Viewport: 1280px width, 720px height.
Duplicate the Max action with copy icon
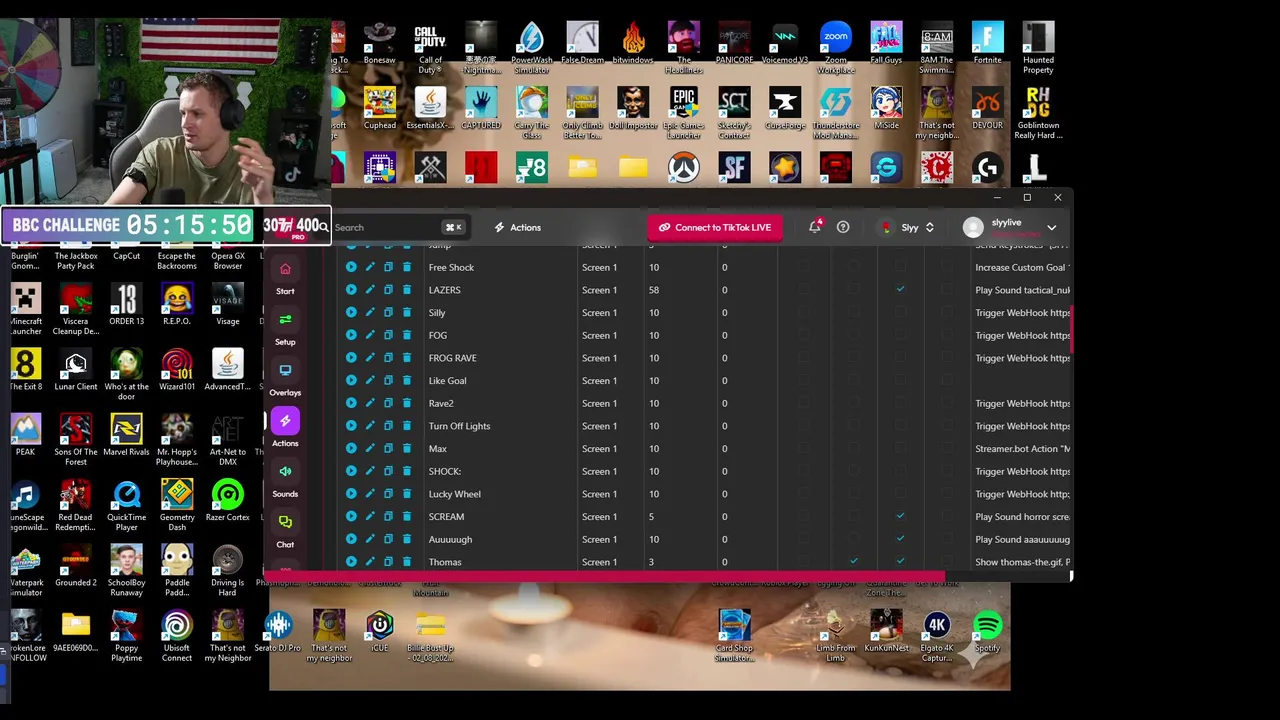tap(388, 449)
